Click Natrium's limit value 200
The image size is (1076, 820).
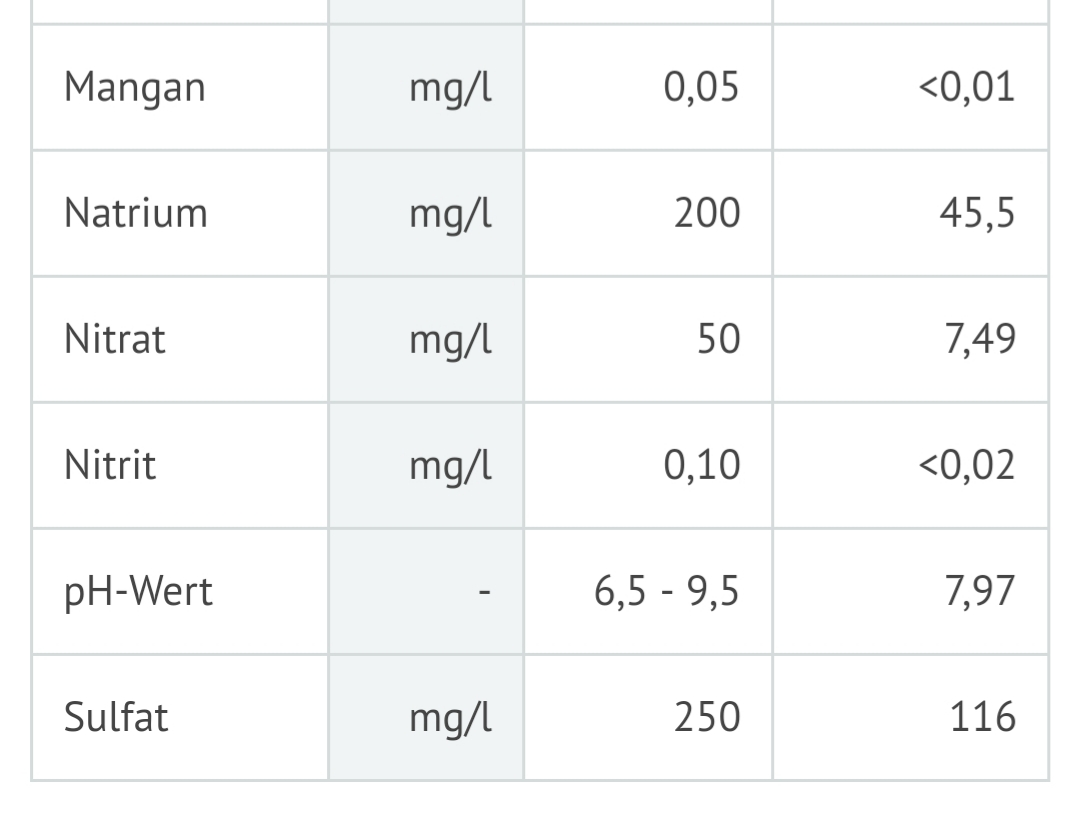point(707,213)
